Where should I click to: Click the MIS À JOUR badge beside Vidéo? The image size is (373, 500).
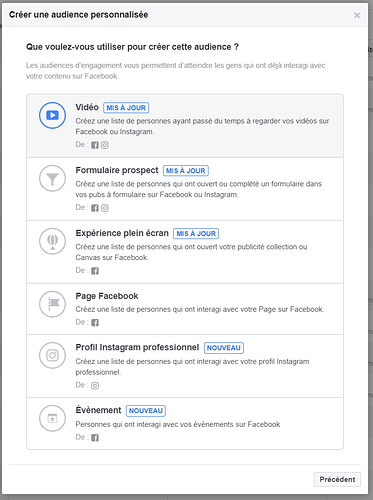126,108
